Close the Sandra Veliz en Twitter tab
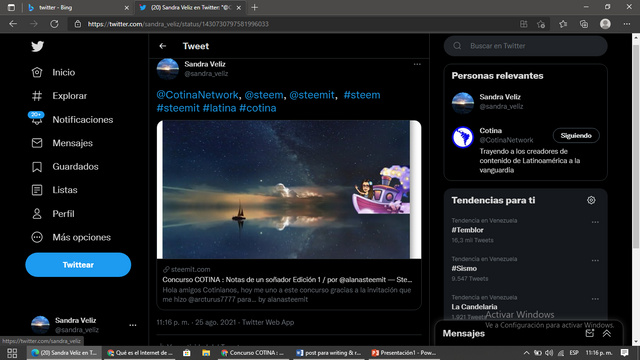This screenshot has height=360, width=640. (239, 8)
